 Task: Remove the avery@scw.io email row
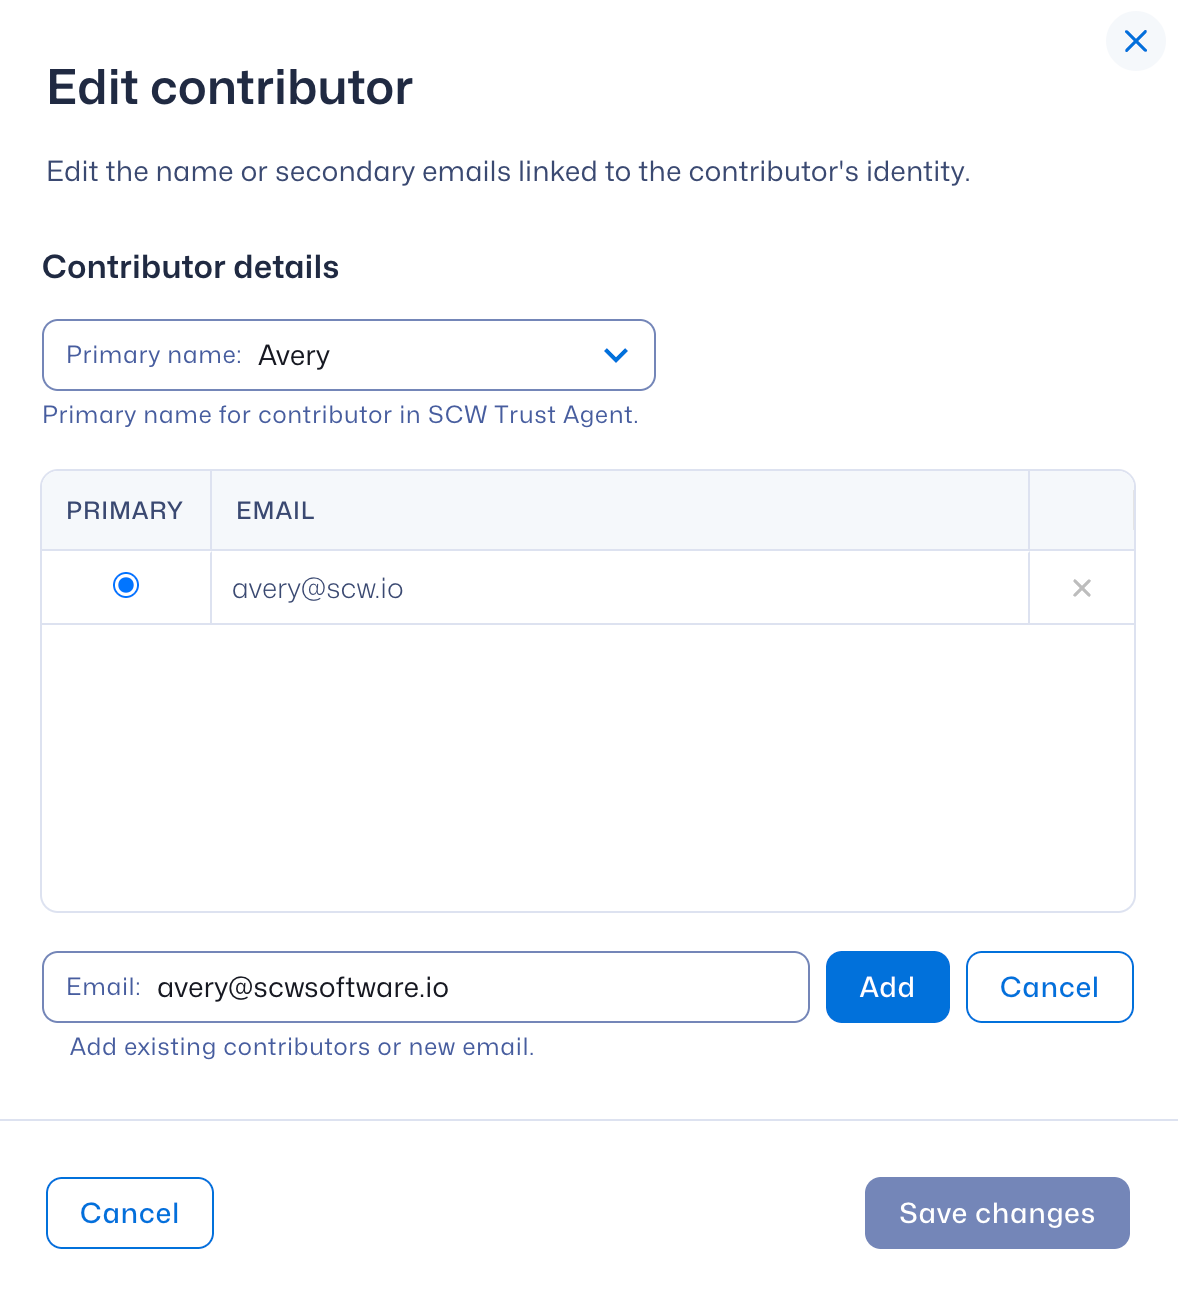1081,588
